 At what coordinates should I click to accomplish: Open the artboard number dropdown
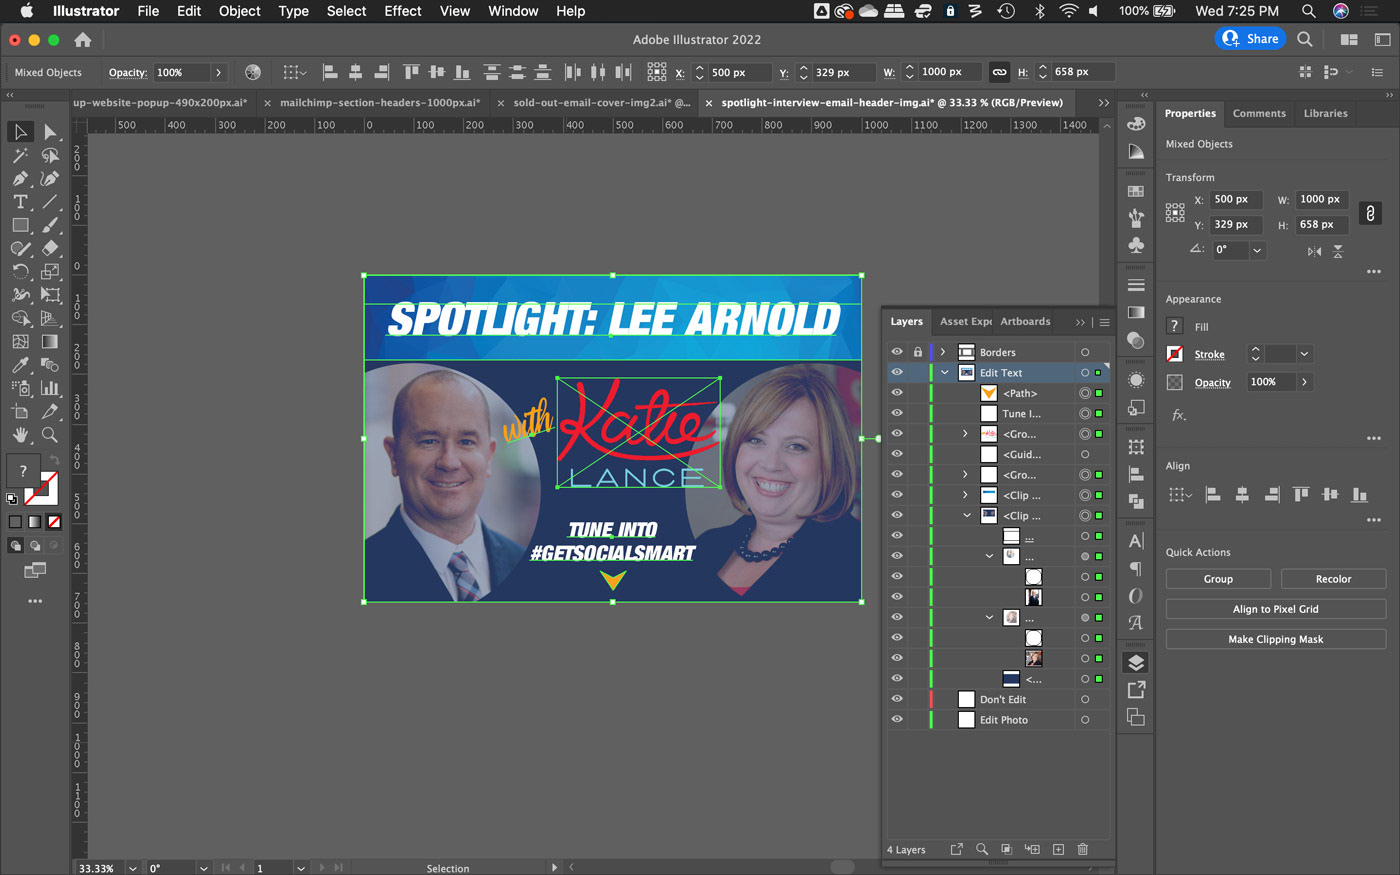tap(301, 868)
